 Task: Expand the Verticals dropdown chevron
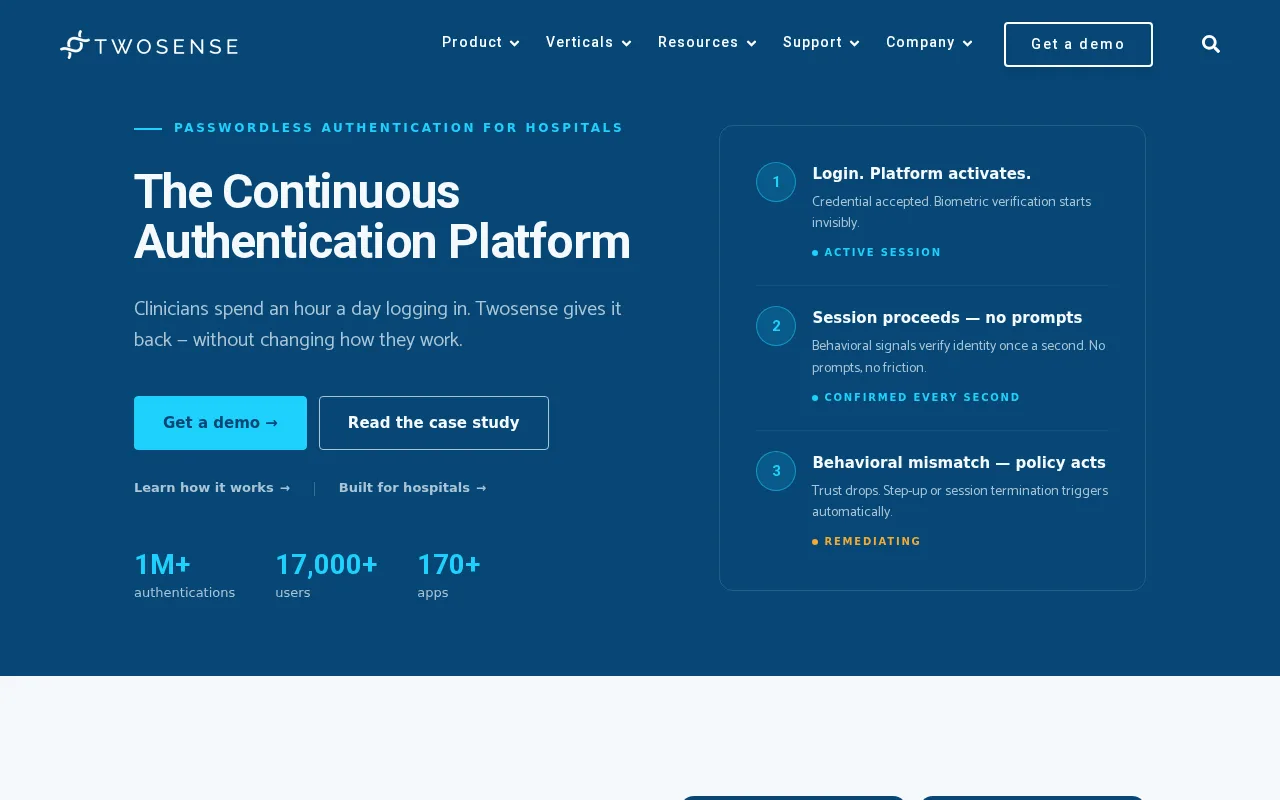(627, 43)
